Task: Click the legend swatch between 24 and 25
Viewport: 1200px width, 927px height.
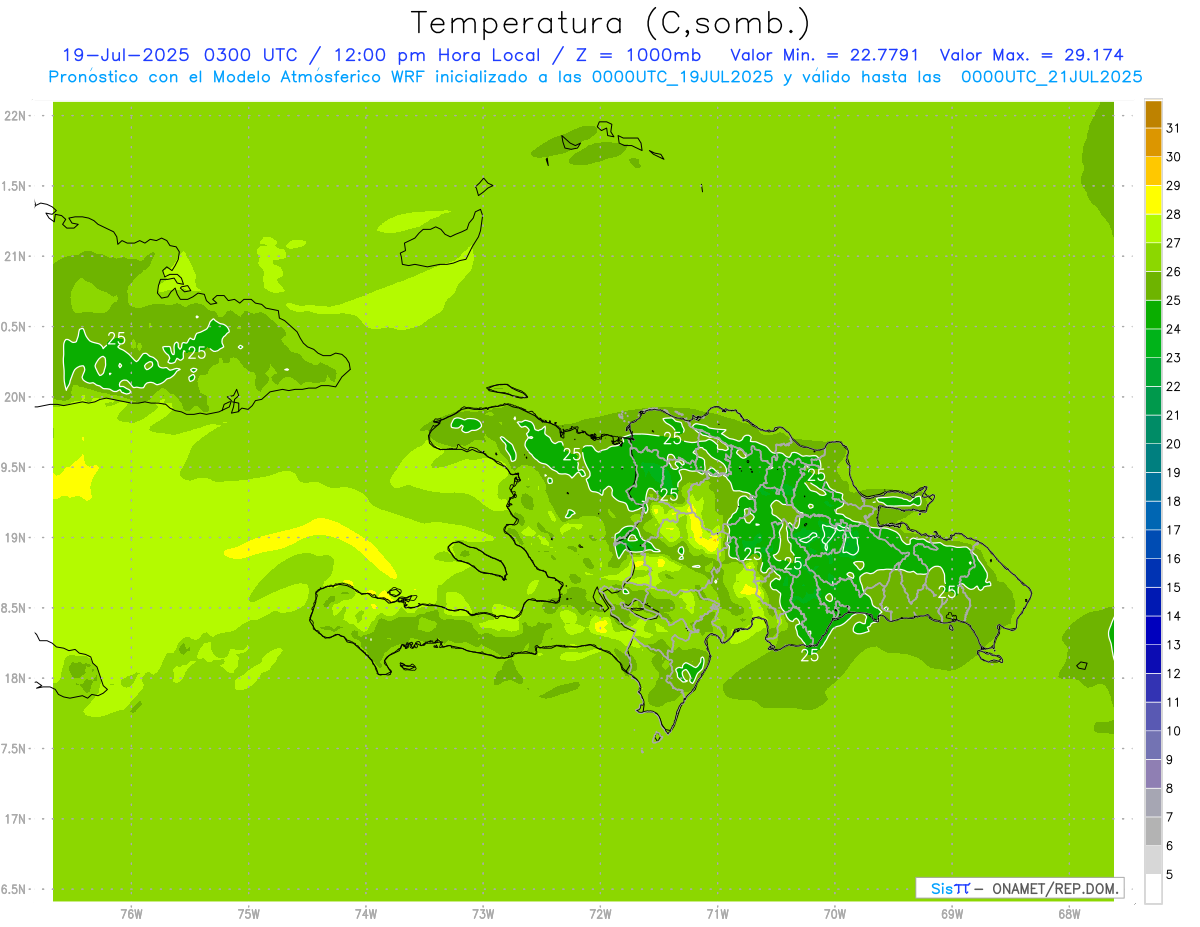Action: 1153,315
